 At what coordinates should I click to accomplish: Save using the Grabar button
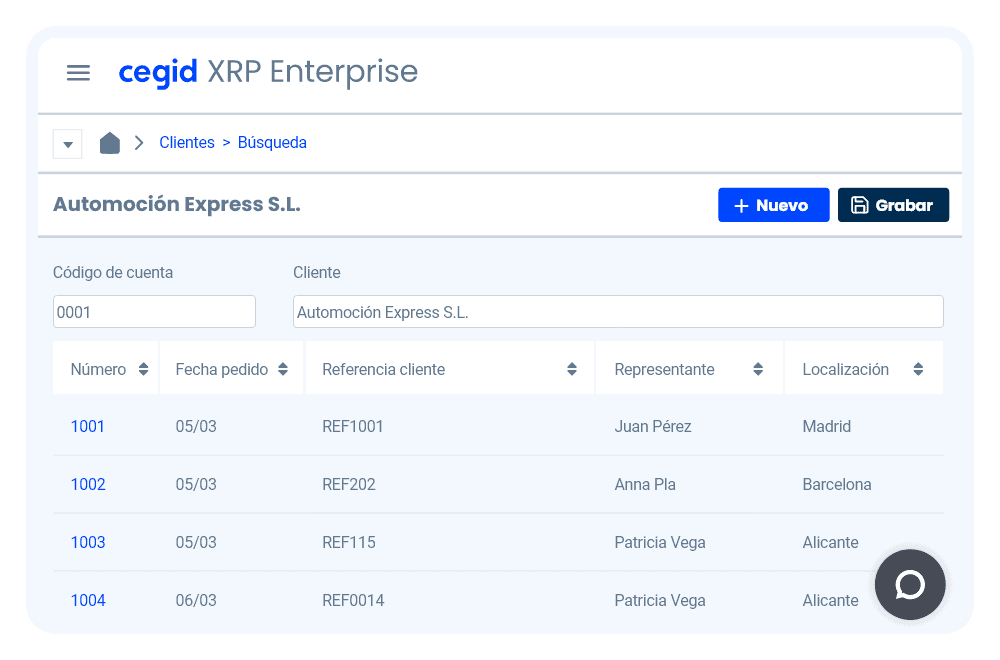[893, 205]
